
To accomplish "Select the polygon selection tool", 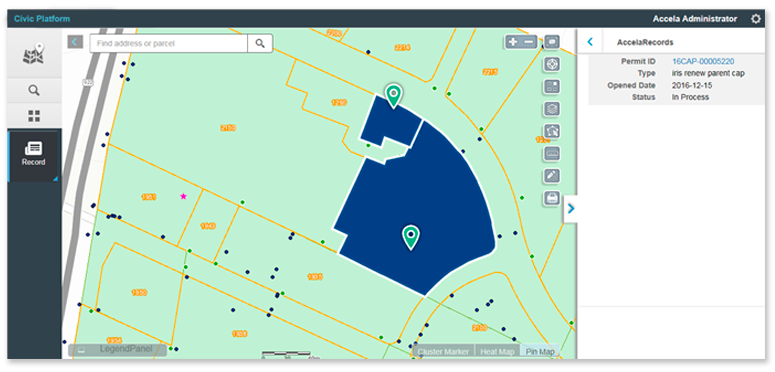I will pos(552,131).
